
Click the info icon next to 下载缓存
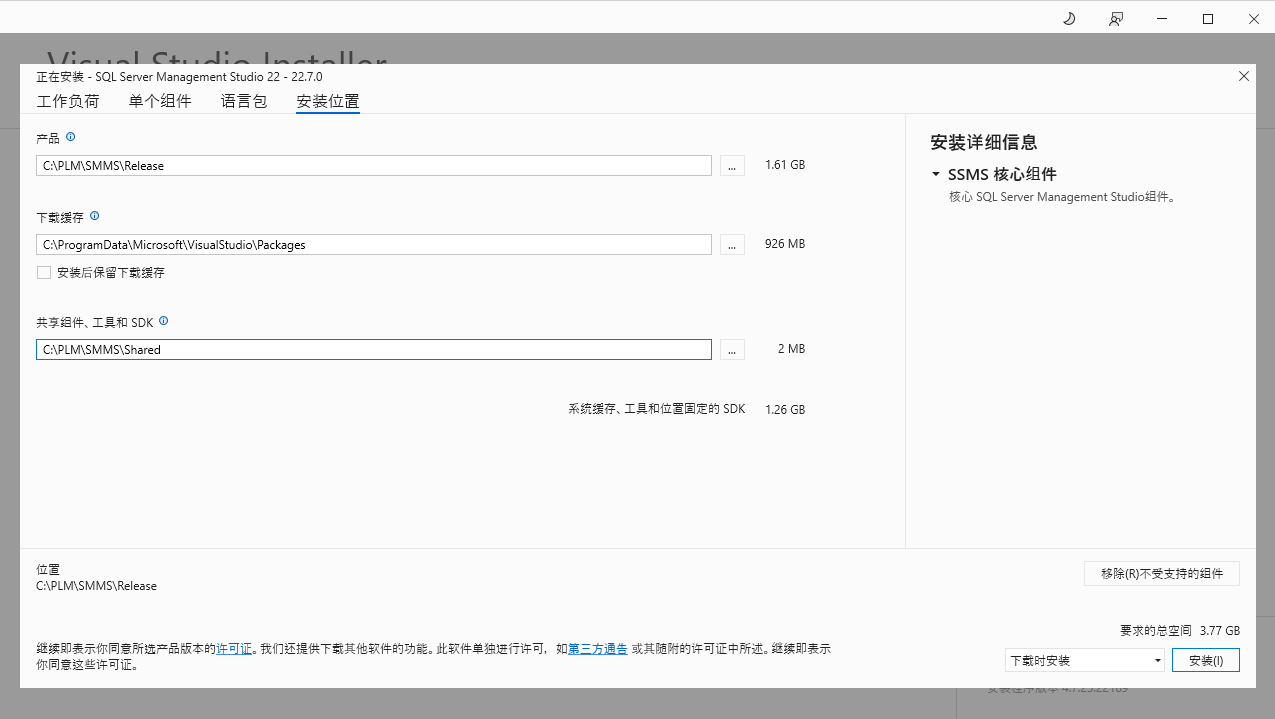pyautogui.click(x=95, y=216)
